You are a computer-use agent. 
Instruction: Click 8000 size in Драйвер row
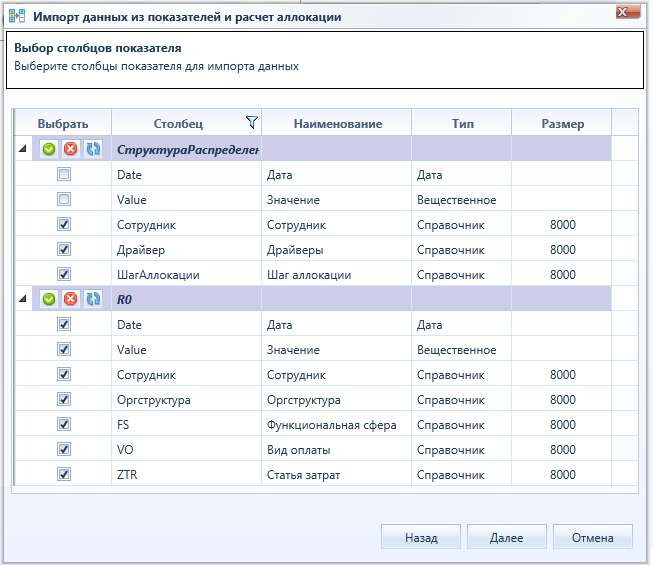563,249
